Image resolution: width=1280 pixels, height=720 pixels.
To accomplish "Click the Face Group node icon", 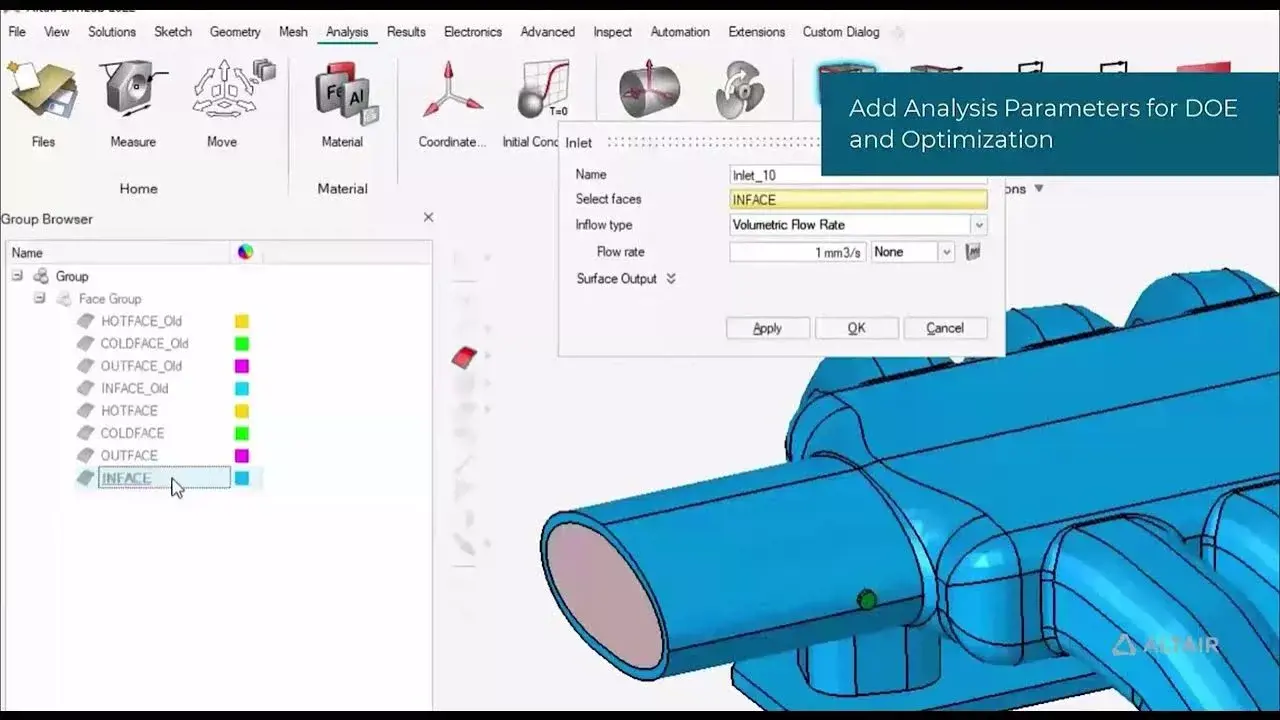I will coord(64,298).
